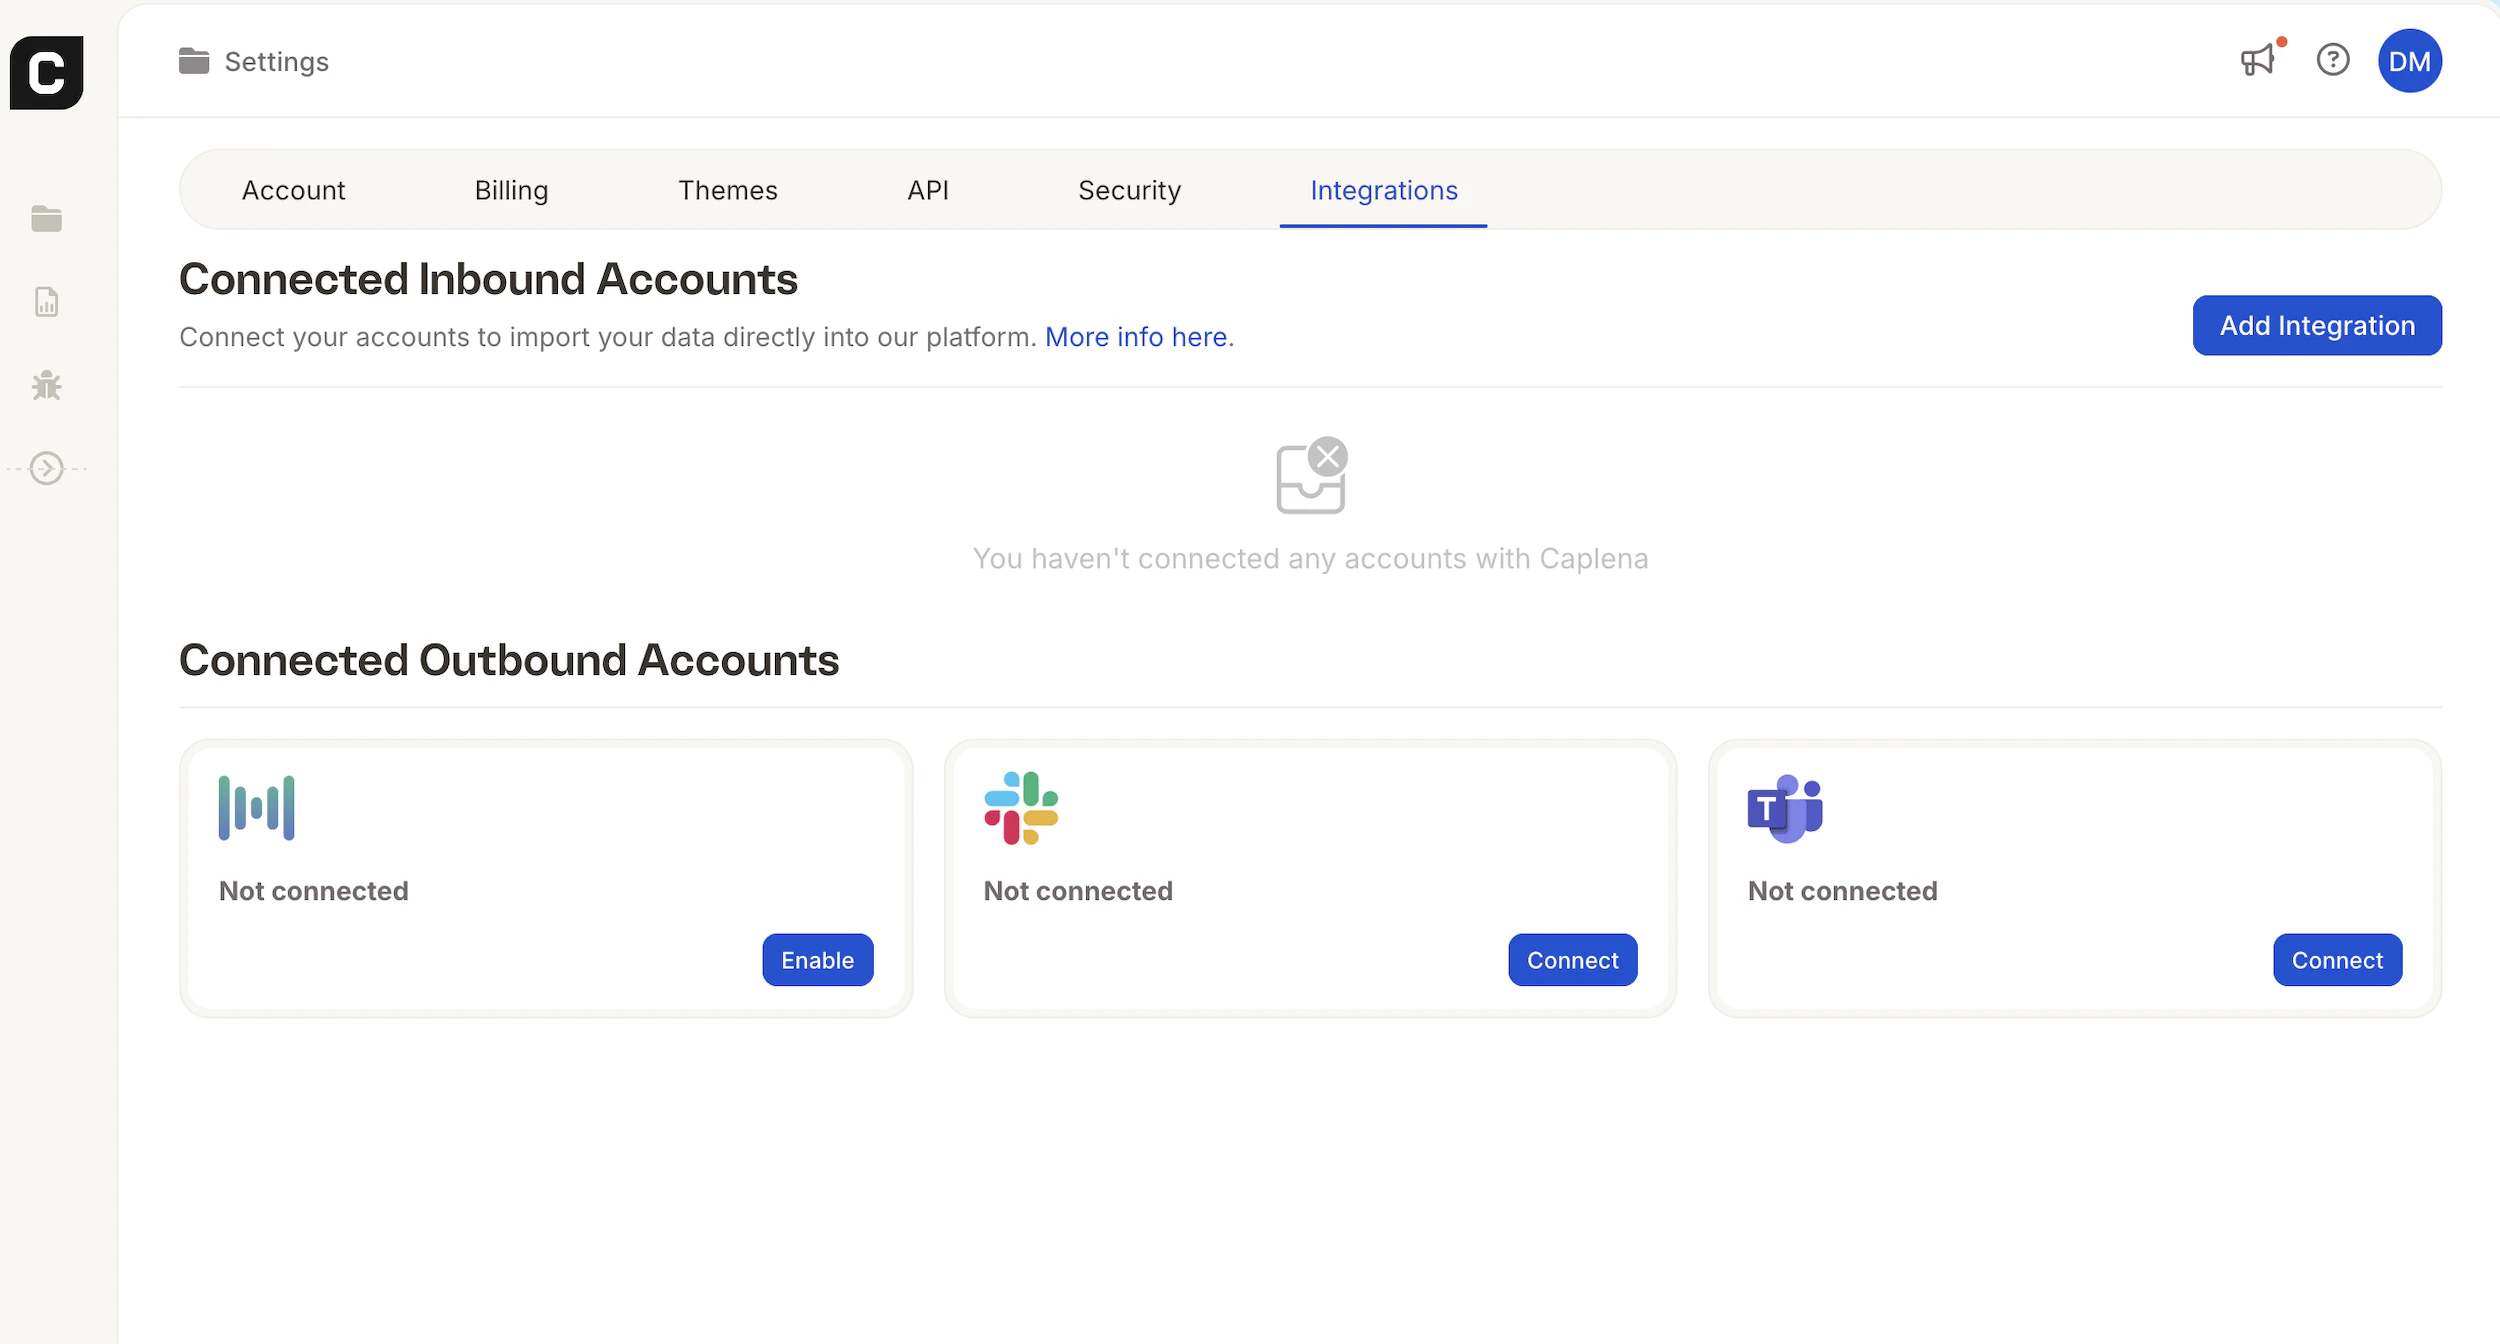Switch to the Billing tab
2500x1344 pixels.
click(x=511, y=190)
